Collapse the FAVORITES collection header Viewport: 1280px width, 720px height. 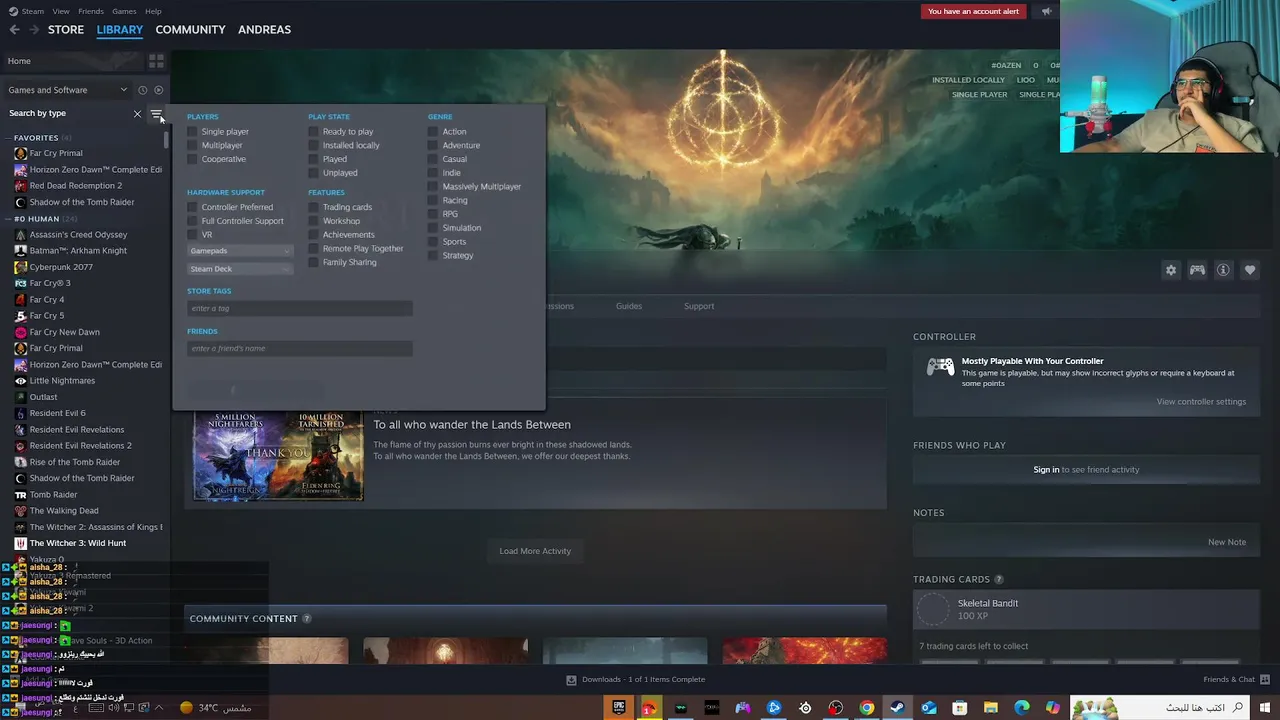(x=37, y=138)
